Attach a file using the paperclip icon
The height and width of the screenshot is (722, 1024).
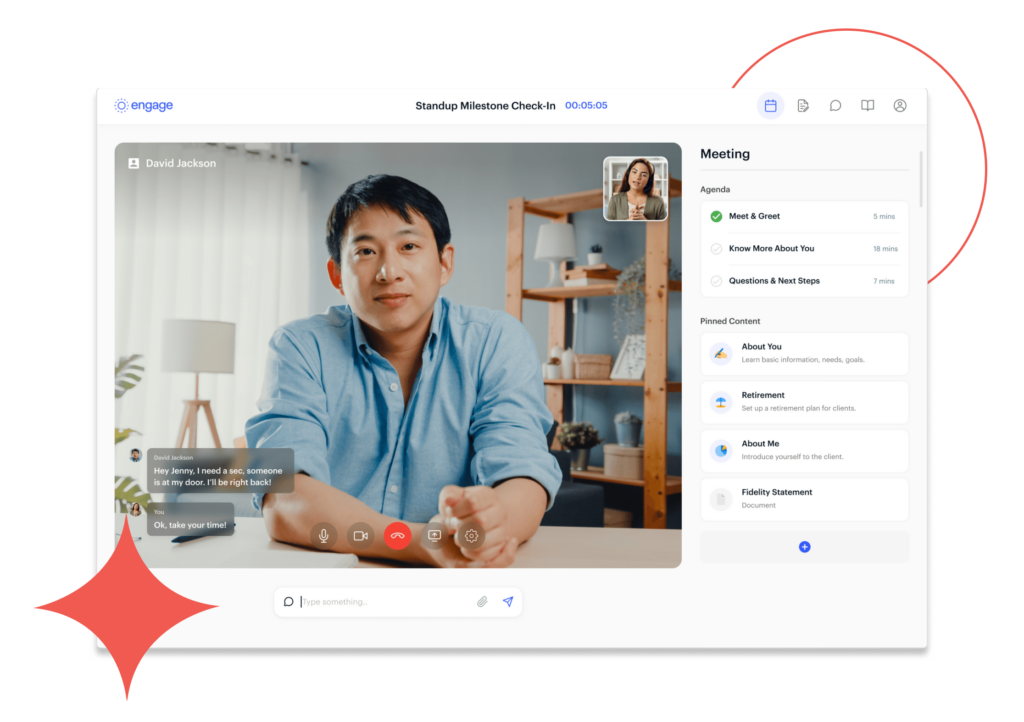[x=481, y=602]
